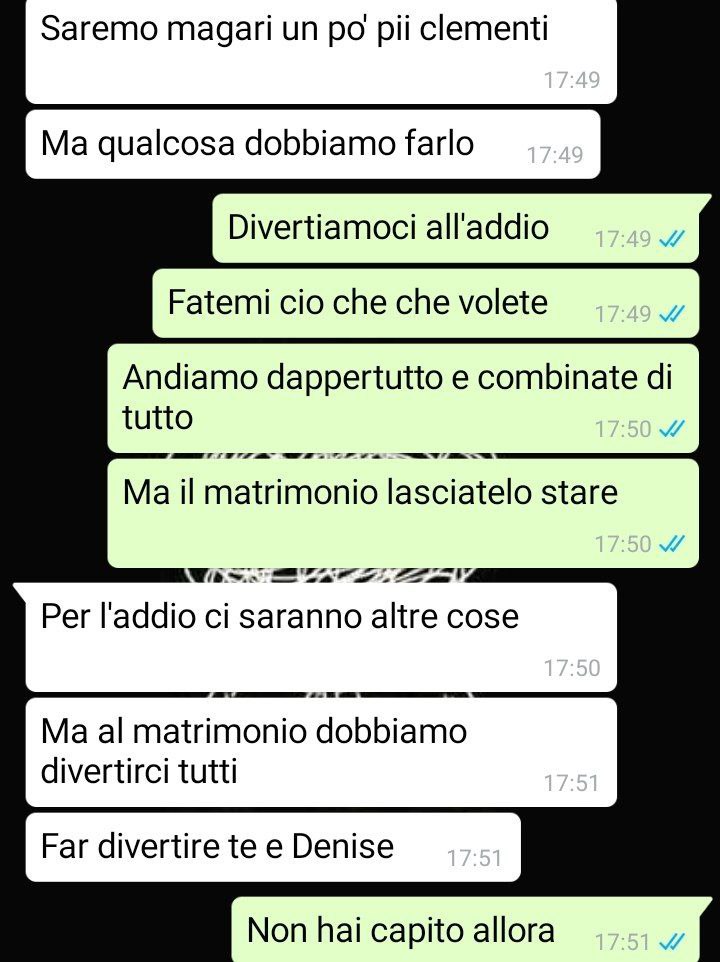Tap the blue ticks on 'Andiamo dappertutto' message
Viewport: 720px width, 962px height.
672,429
